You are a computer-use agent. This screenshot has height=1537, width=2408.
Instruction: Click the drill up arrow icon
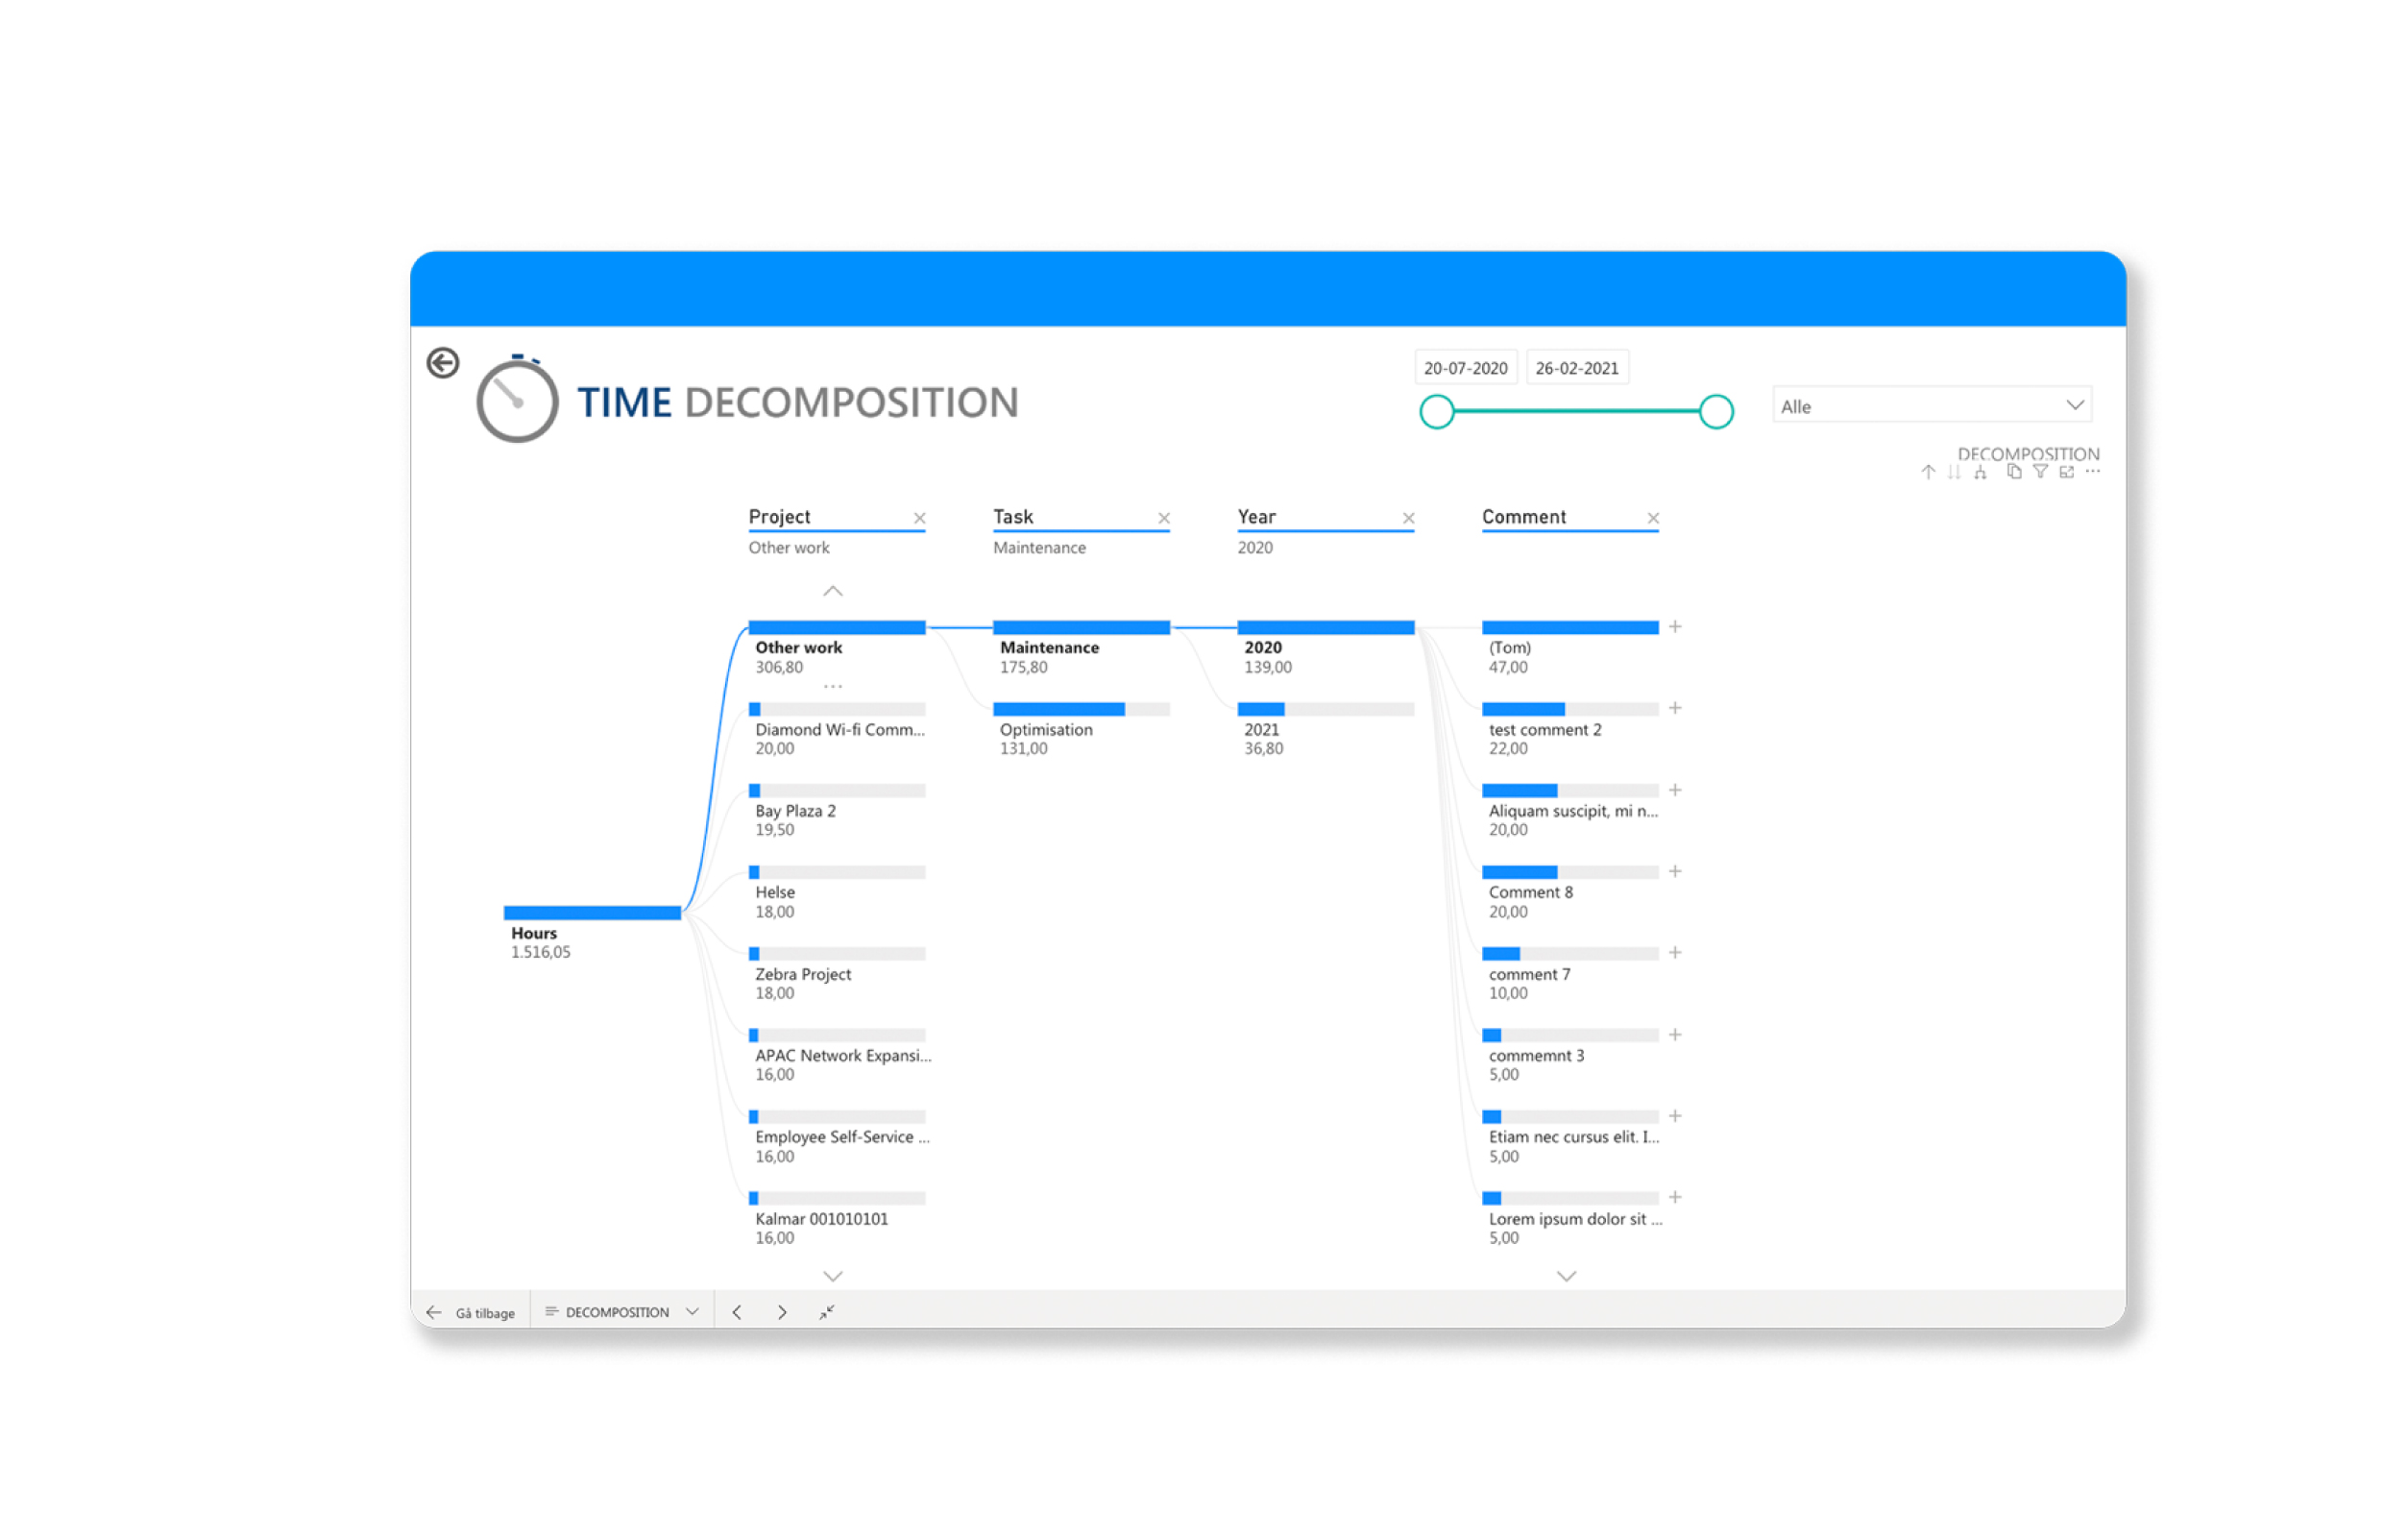(1927, 473)
